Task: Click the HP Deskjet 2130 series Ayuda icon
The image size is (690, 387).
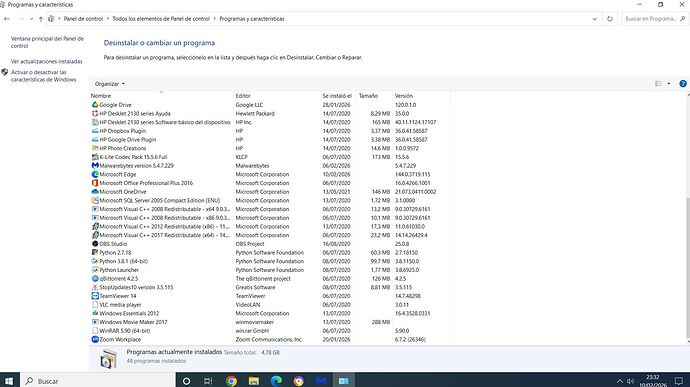Action: coord(95,114)
